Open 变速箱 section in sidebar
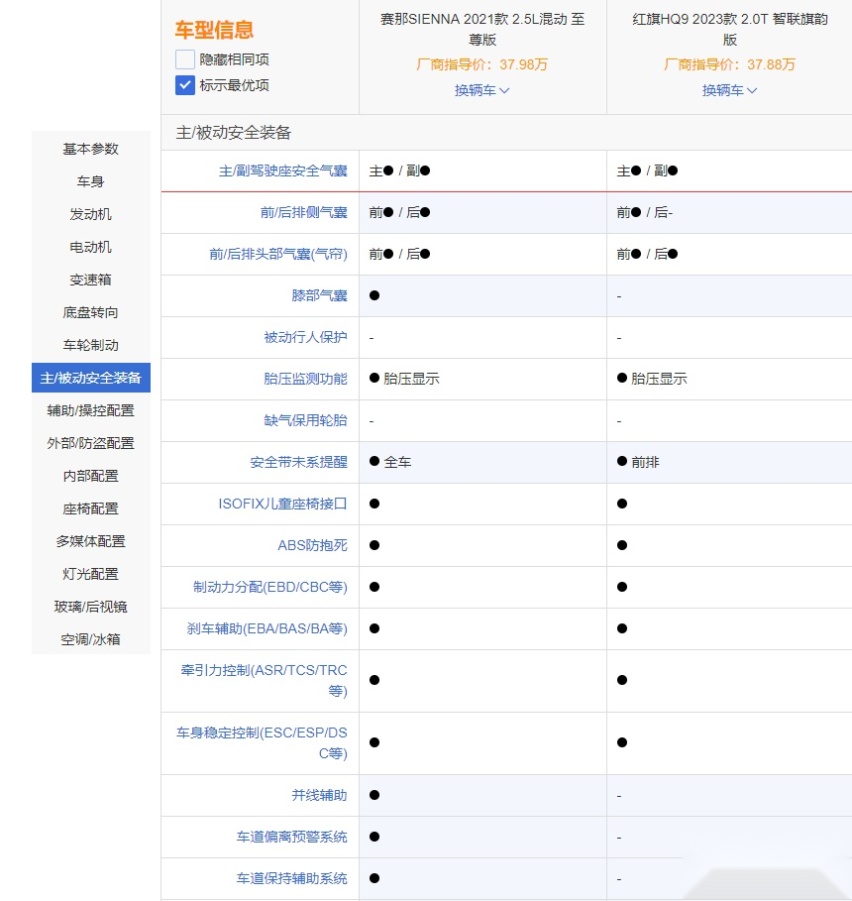The image size is (852, 901). click(91, 280)
